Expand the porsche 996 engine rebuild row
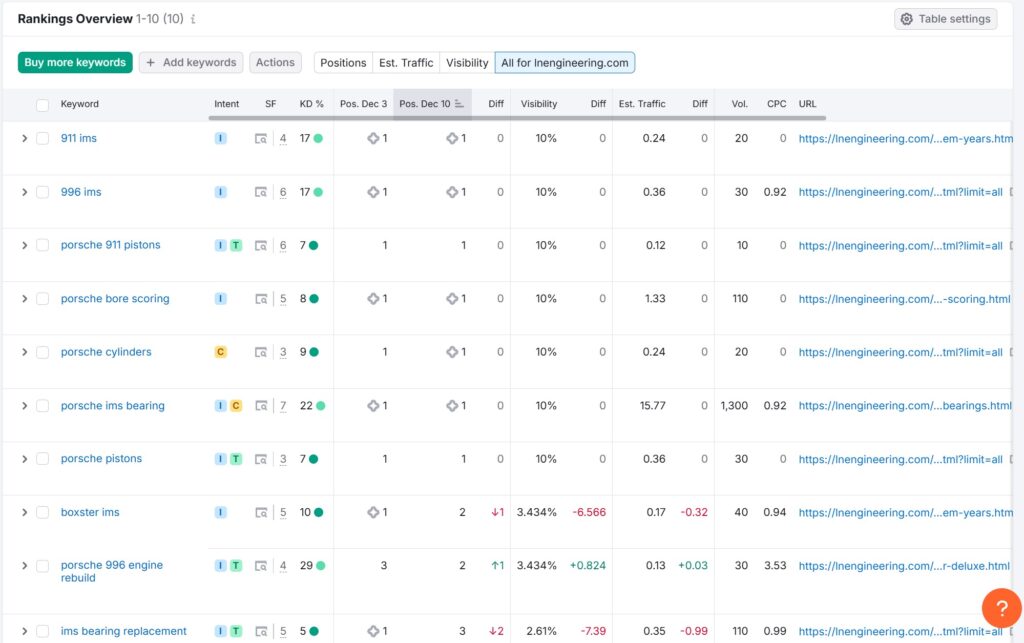The image size is (1024, 643). 25,566
